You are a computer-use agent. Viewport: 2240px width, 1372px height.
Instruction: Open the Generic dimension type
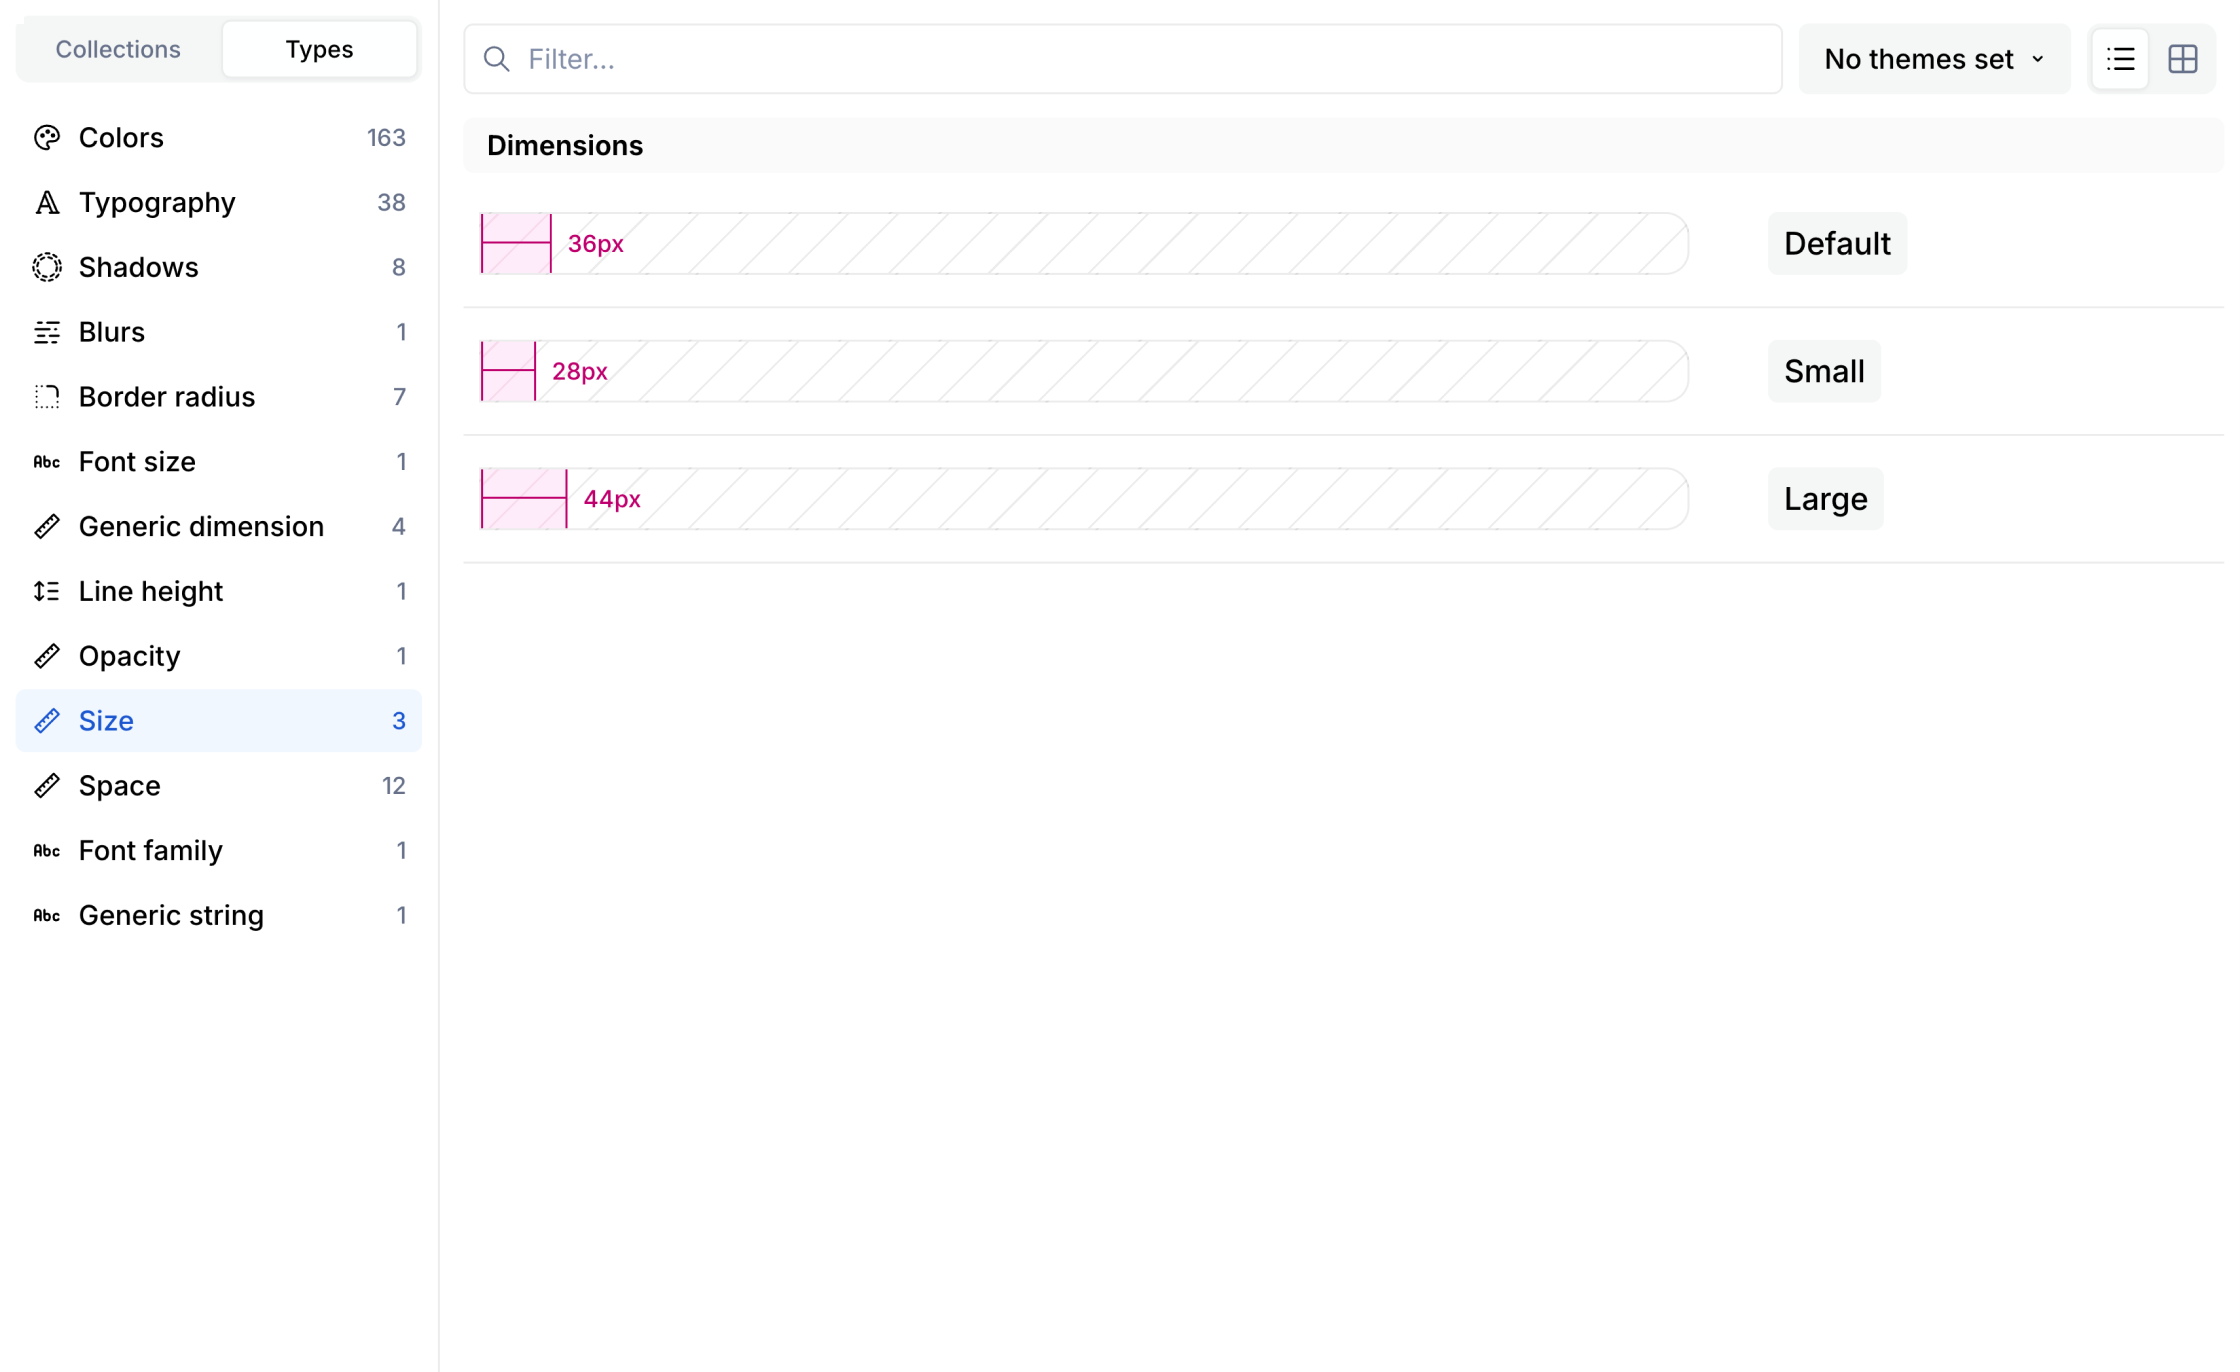201,527
